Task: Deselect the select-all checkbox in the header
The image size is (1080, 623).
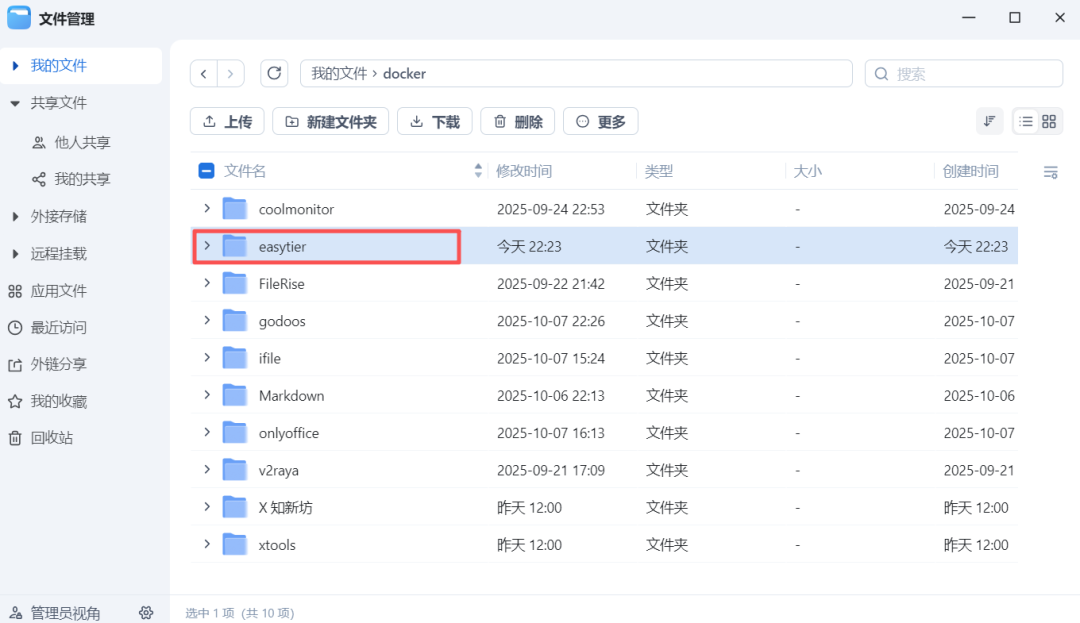Action: [205, 170]
